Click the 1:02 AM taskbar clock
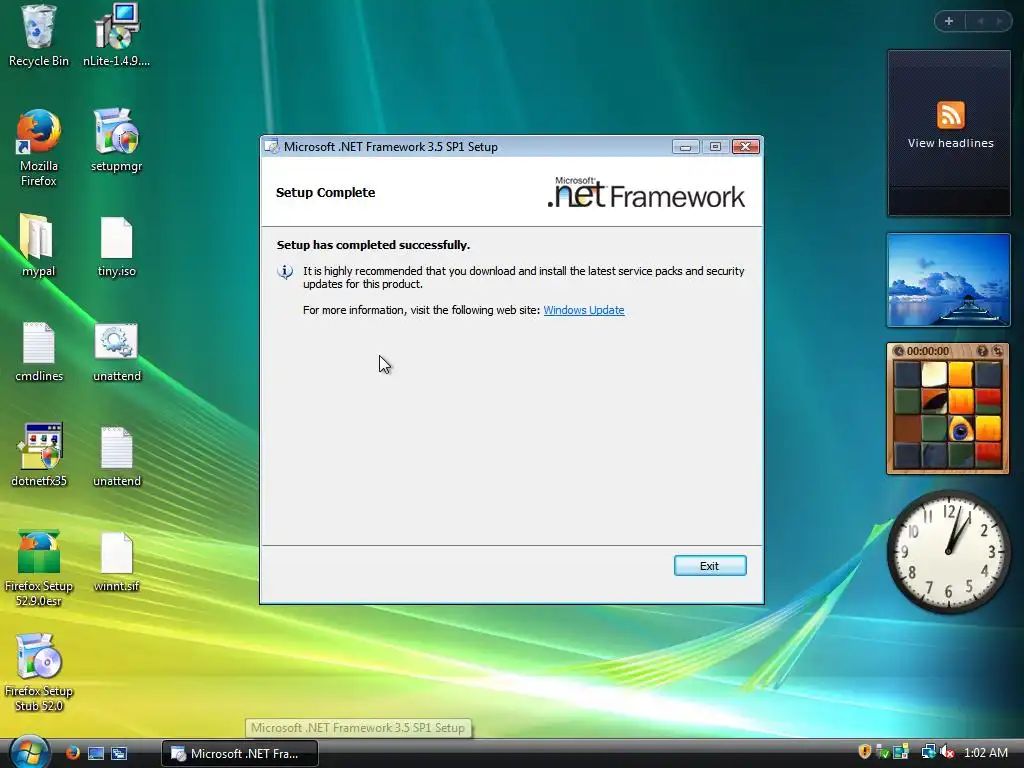This screenshot has height=768, width=1024. click(x=985, y=752)
